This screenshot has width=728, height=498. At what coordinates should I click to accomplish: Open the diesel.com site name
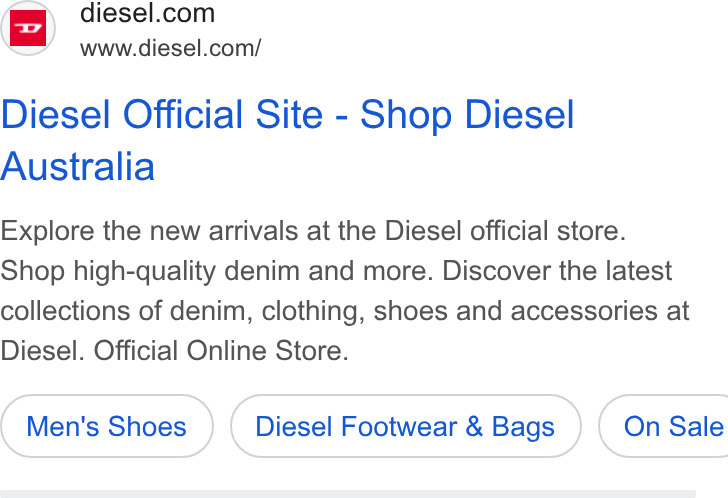tap(147, 13)
